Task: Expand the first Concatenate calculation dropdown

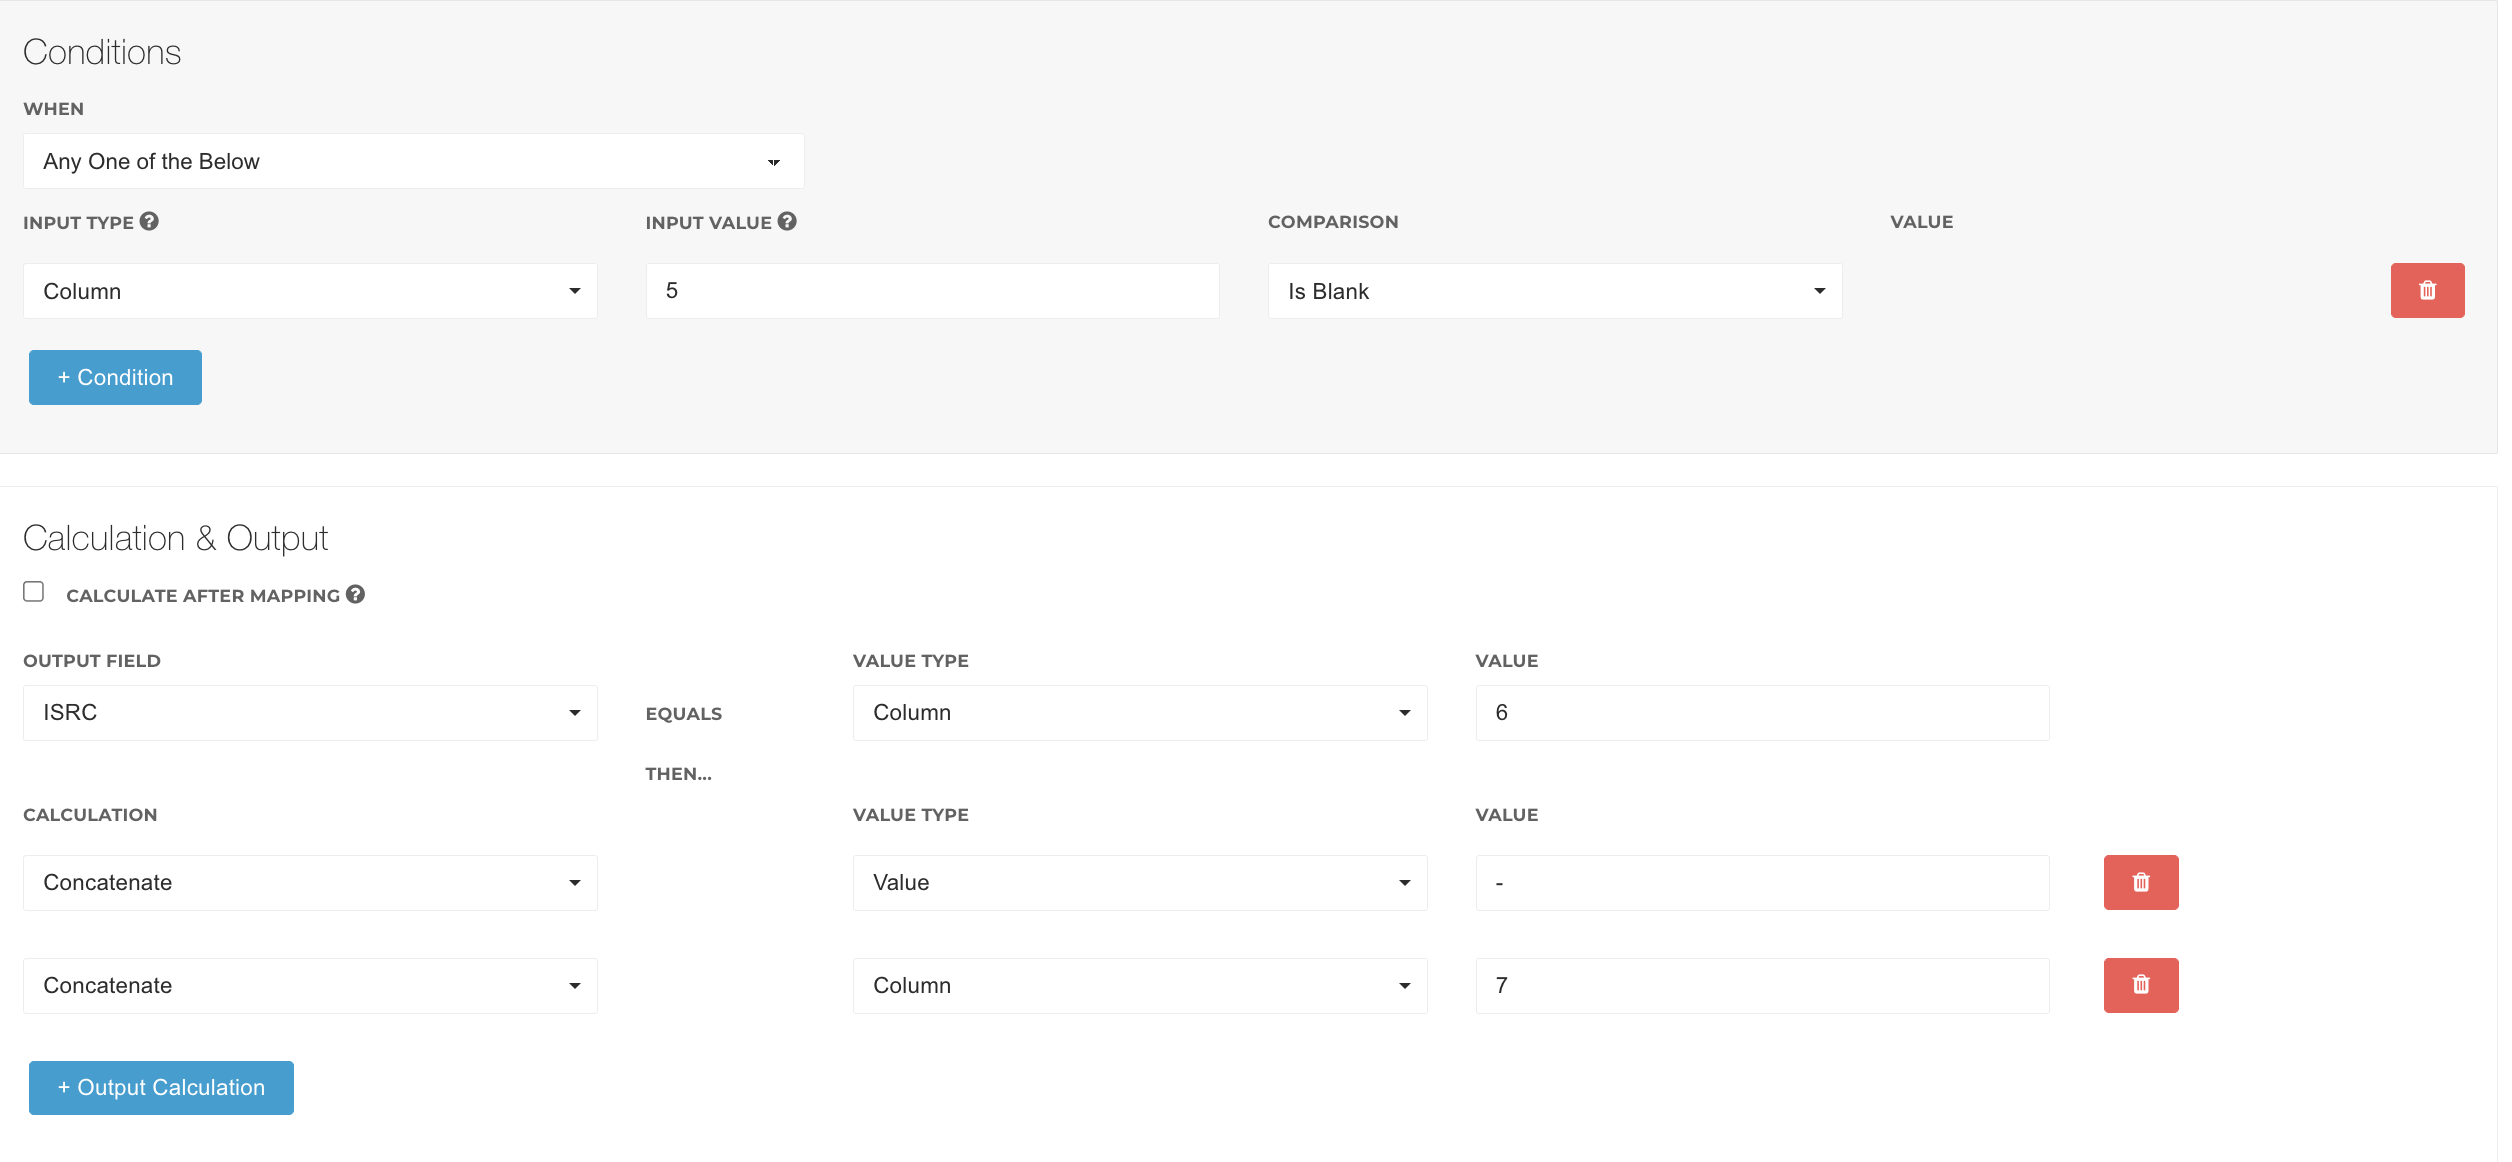Action: [x=310, y=882]
